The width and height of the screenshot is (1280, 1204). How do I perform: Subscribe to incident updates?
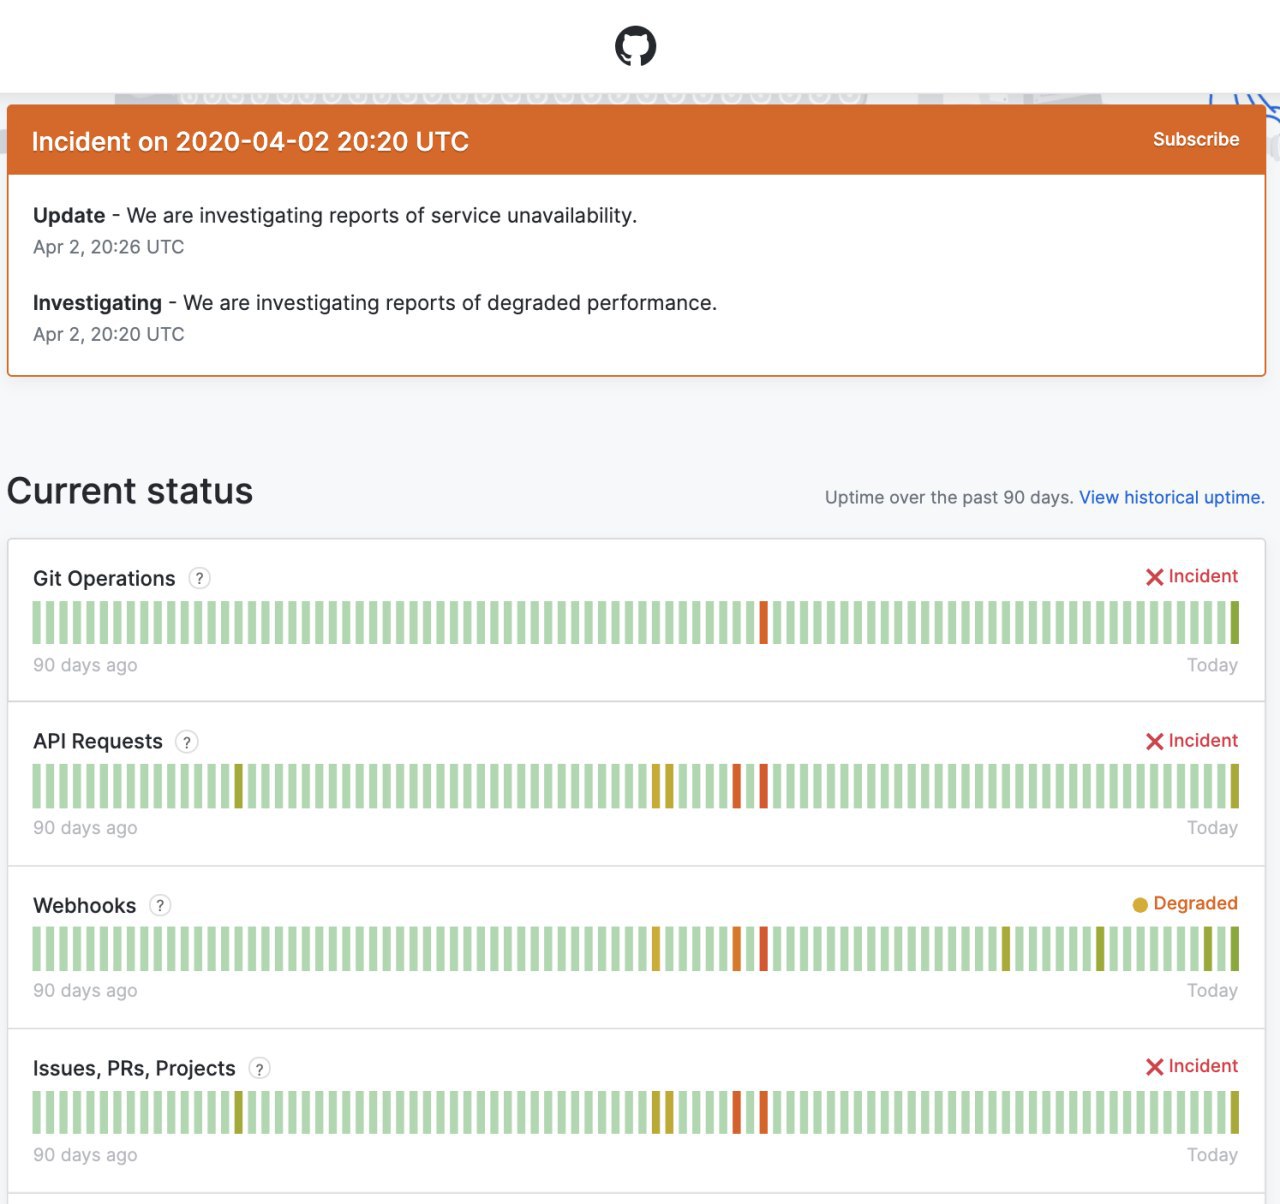1196,139
